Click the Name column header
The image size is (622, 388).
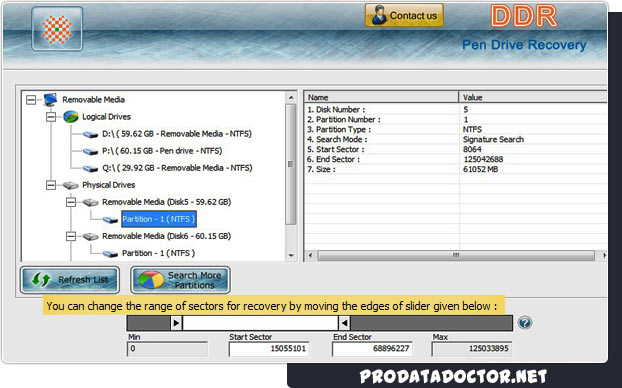381,97
